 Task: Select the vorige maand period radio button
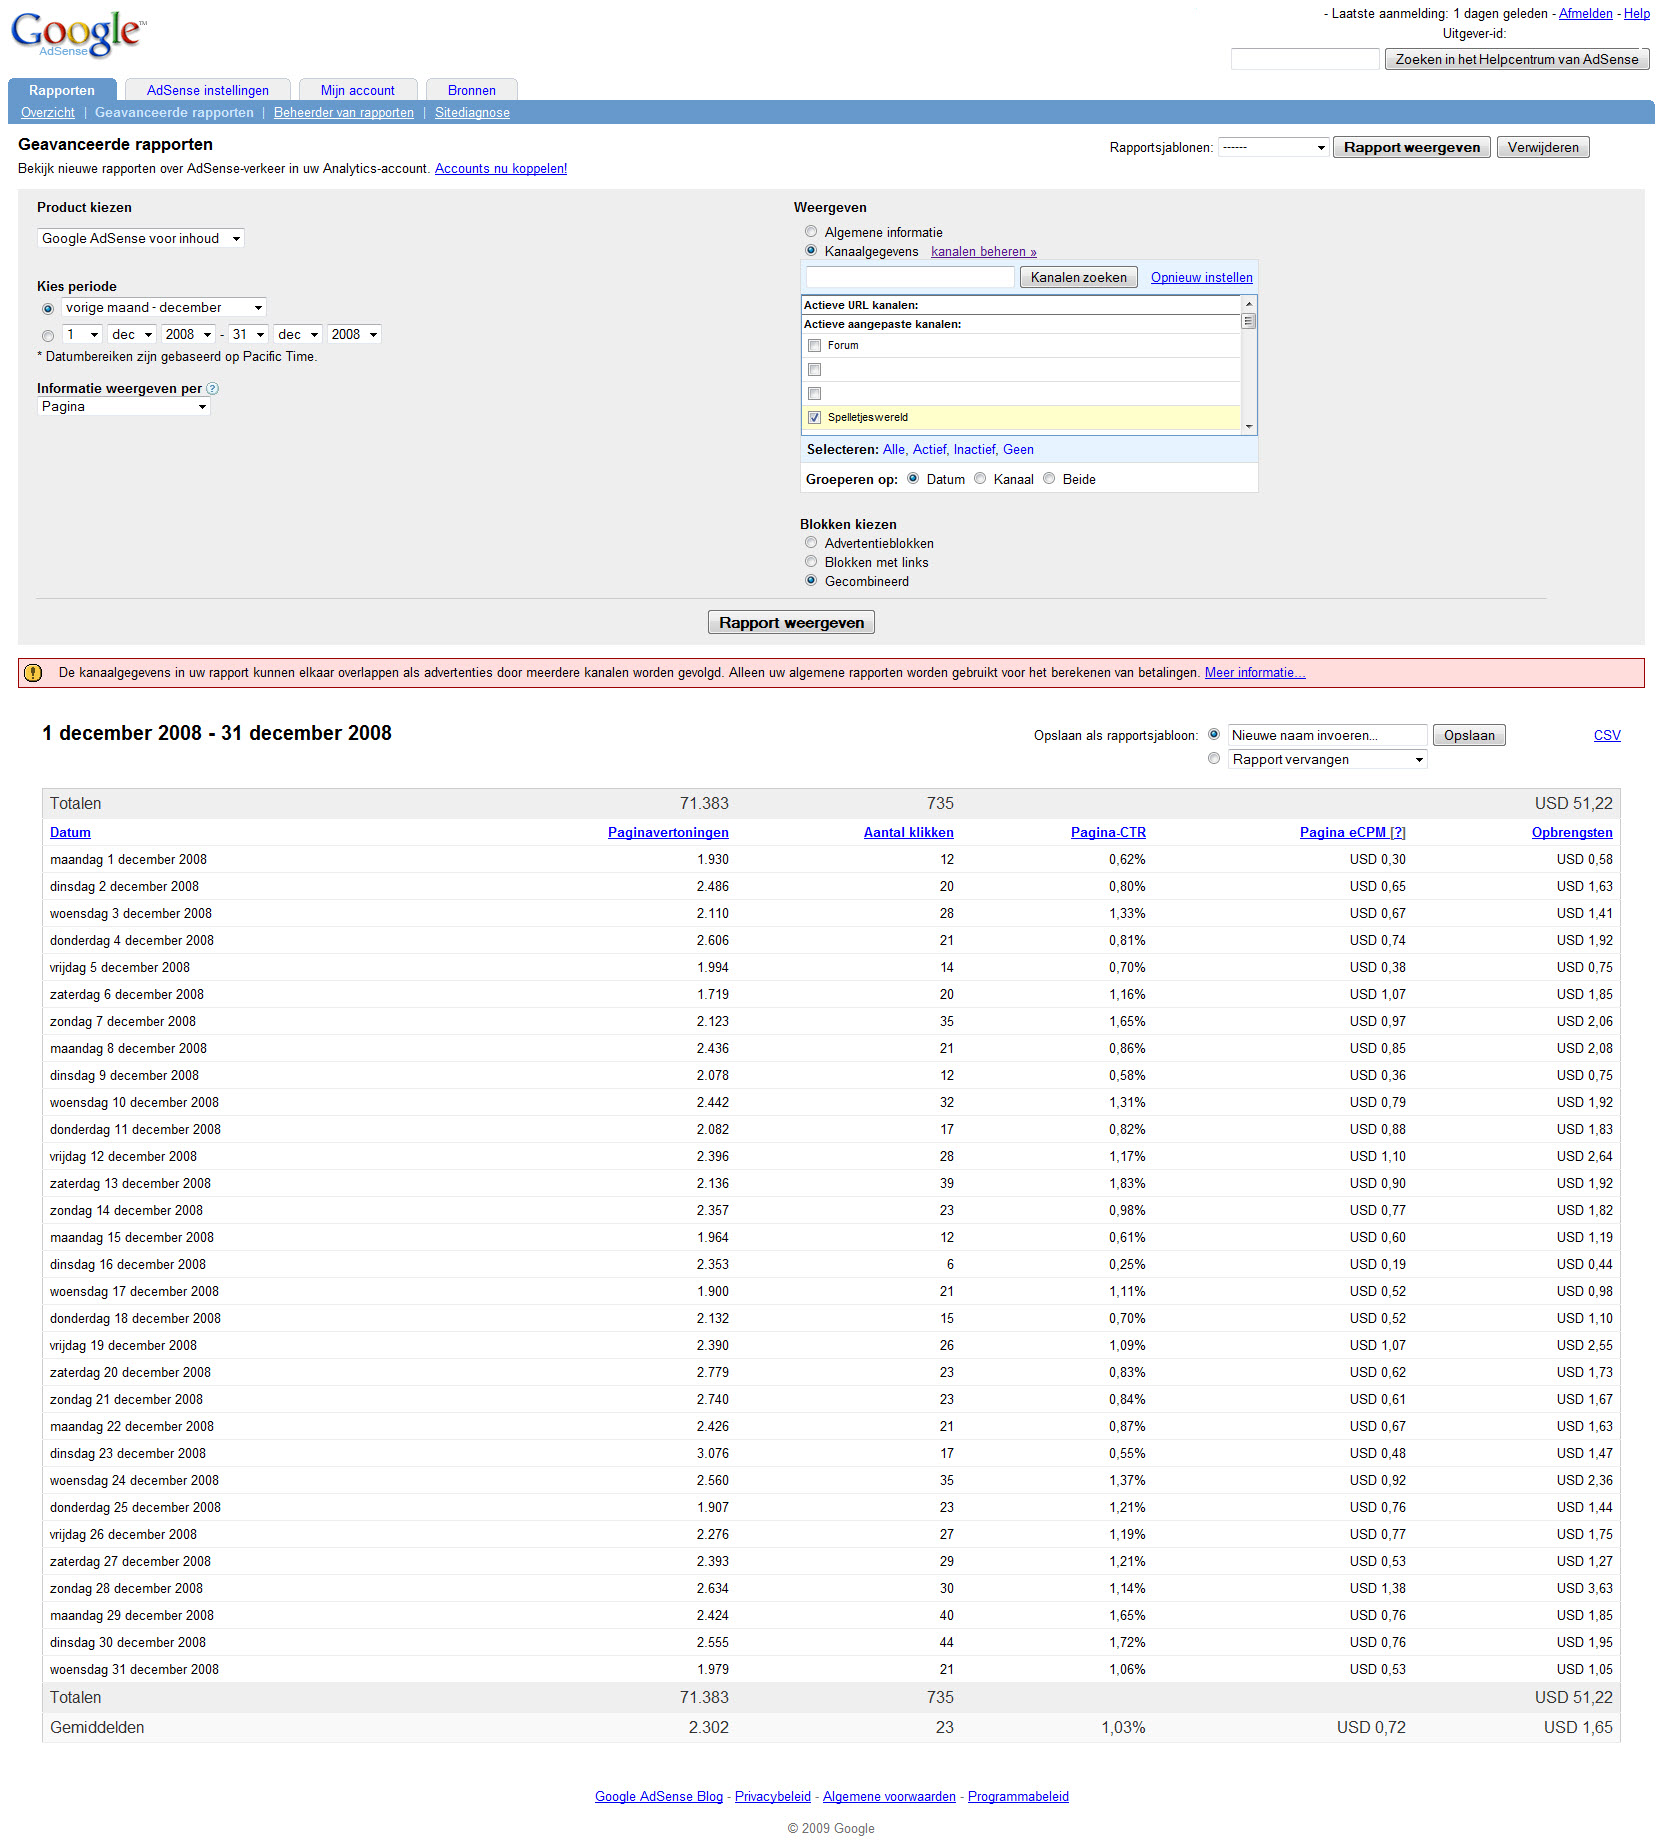click(48, 309)
